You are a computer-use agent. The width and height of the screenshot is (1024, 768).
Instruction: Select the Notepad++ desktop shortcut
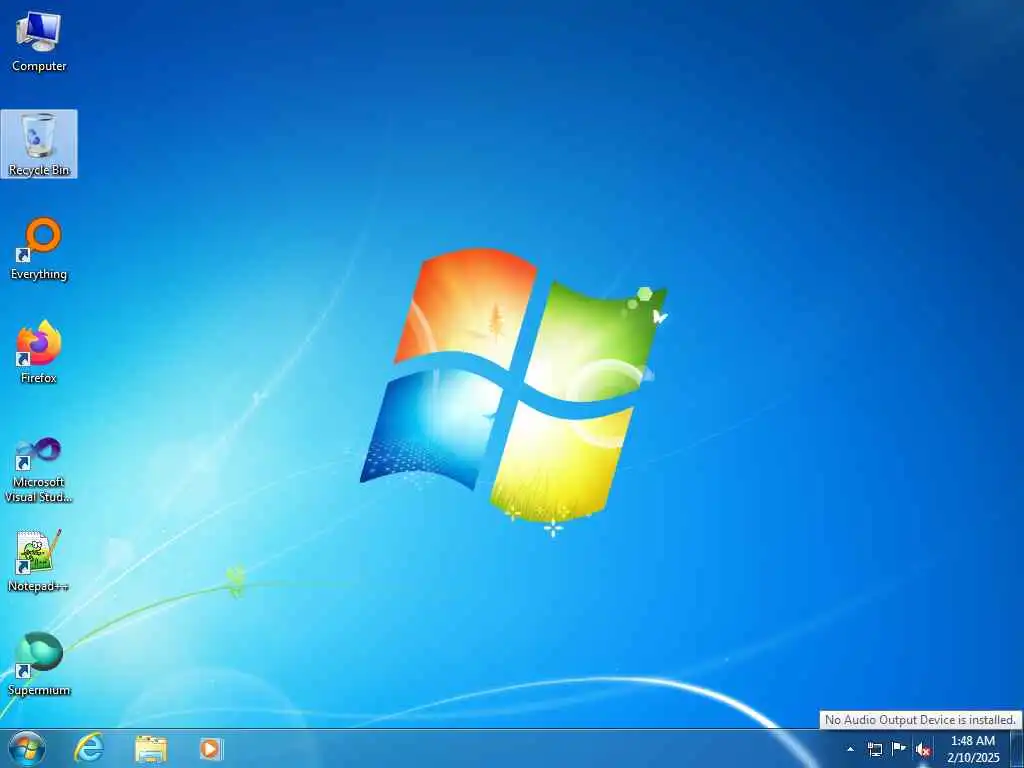click(x=39, y=560)
